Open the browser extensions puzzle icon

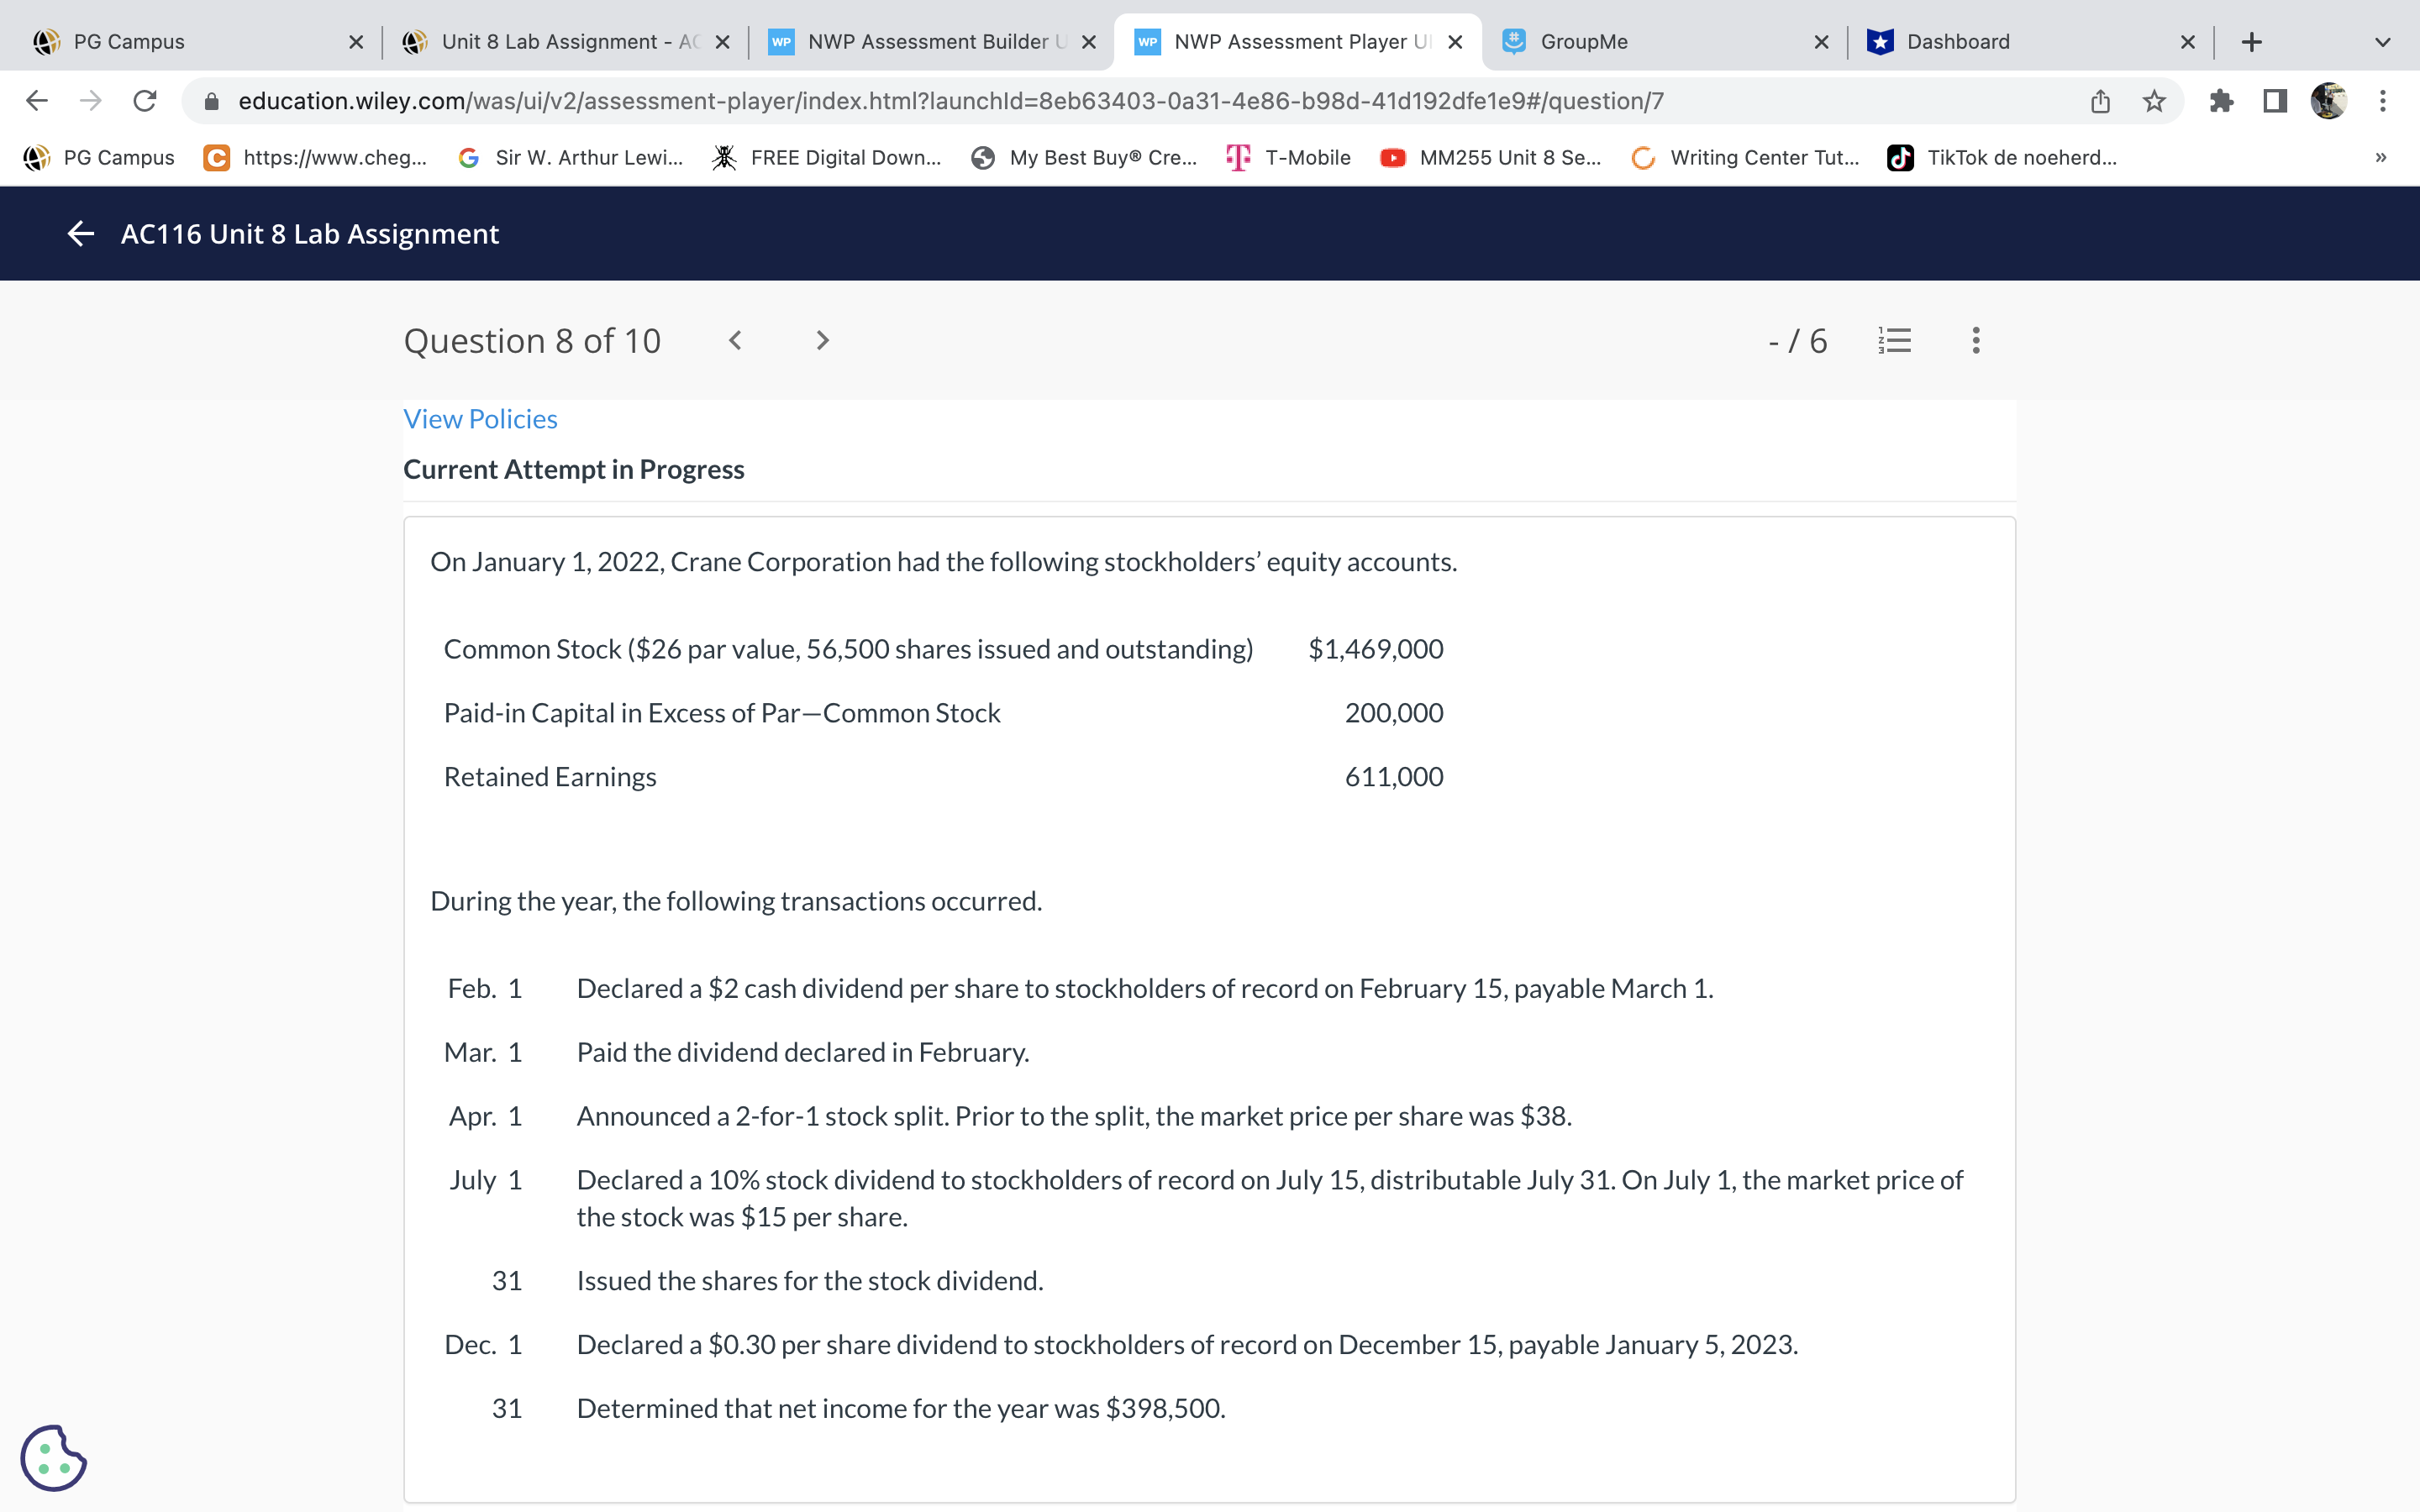pyautogui.click(x=2221, y=101)
